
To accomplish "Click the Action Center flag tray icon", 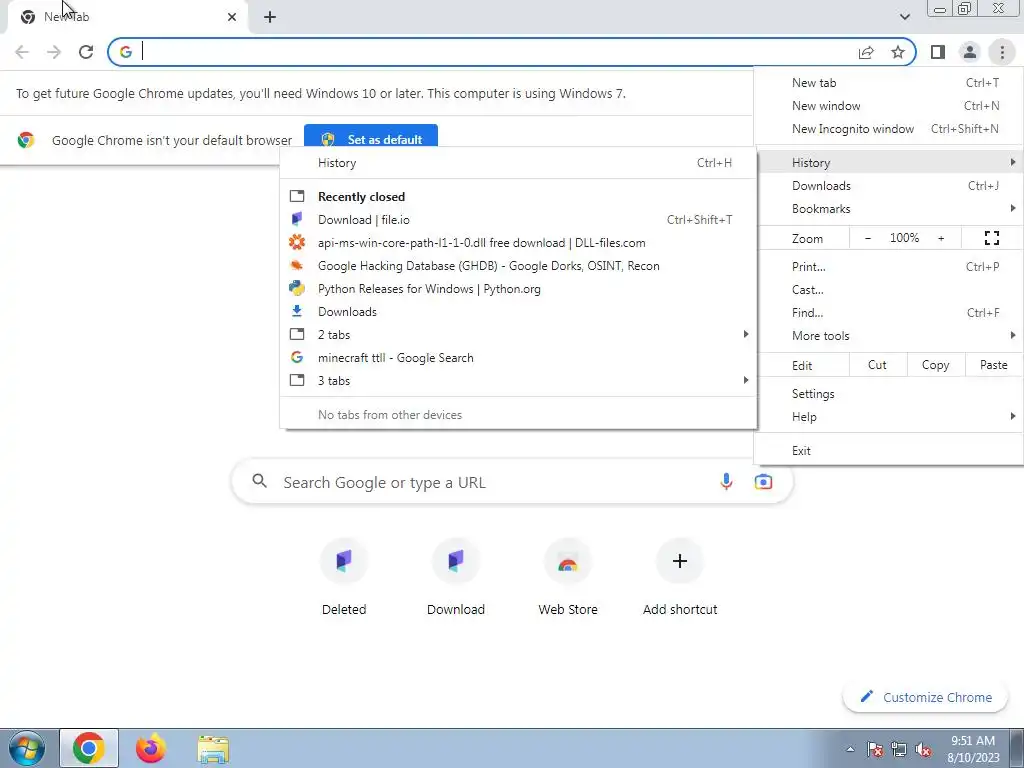I will 875,749.
